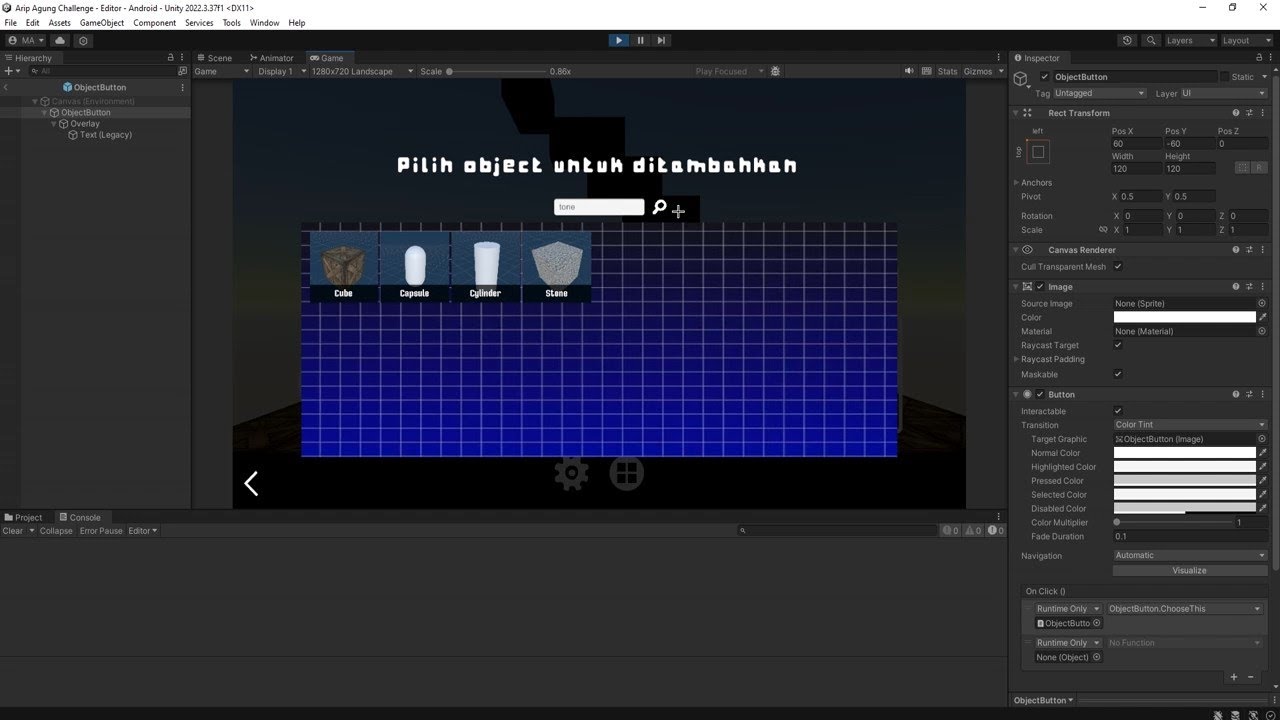
Task: Click the Console Clear button
Action: (x=13, y=531)
